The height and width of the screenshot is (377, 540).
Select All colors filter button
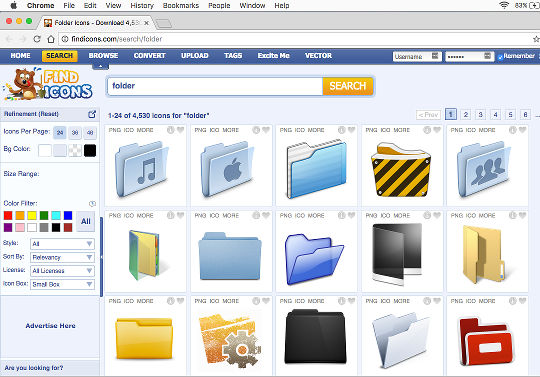tap(86, 221)
